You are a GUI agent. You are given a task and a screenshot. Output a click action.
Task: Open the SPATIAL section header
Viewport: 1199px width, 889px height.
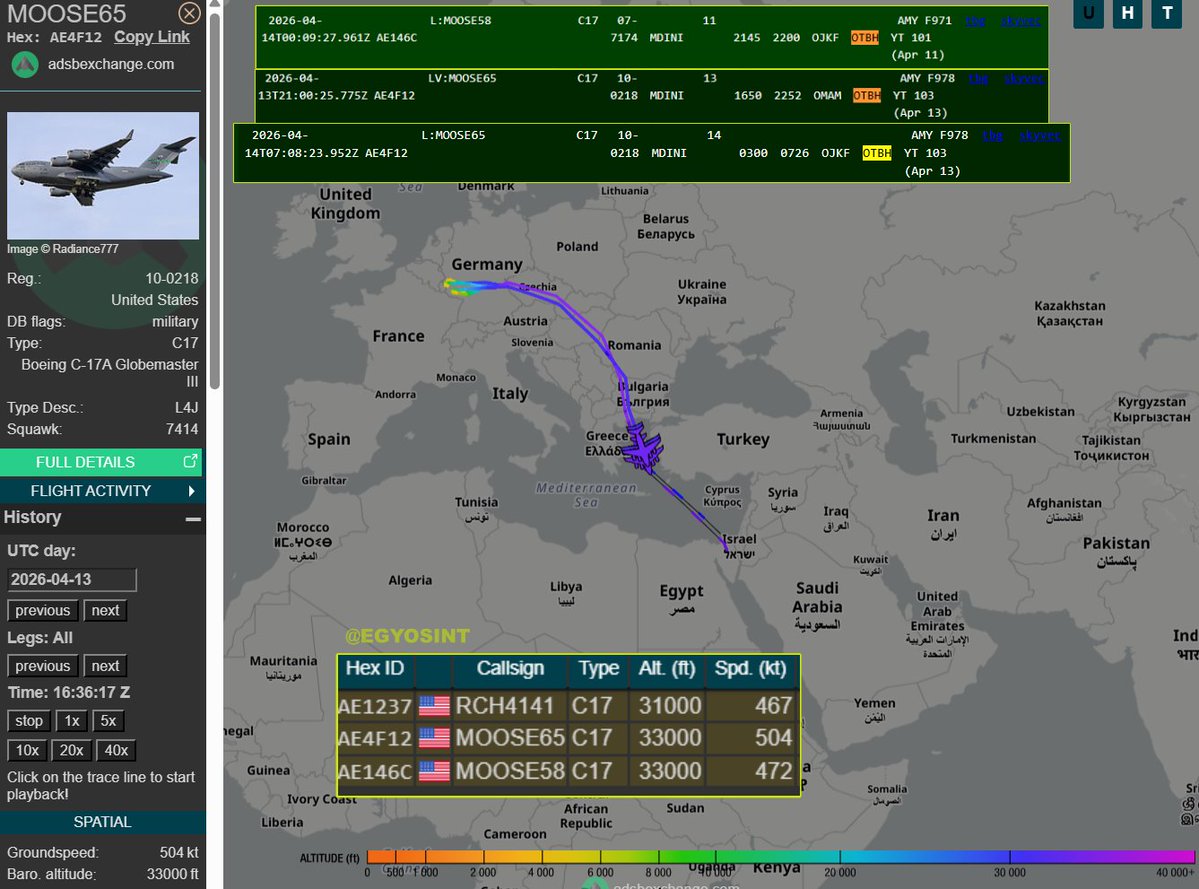(102, 822)
